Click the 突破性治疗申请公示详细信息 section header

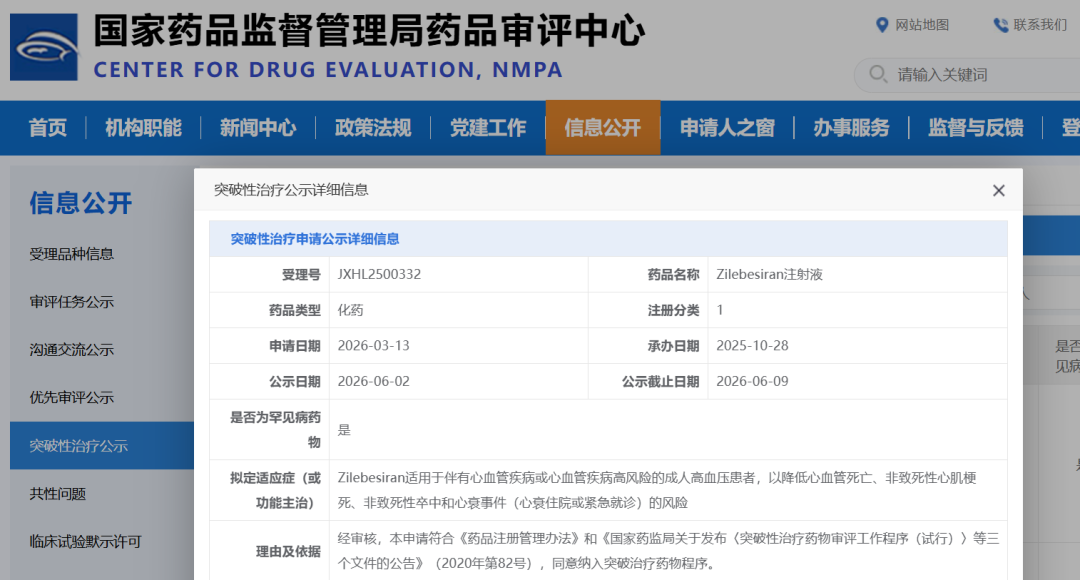click(315, 239)
